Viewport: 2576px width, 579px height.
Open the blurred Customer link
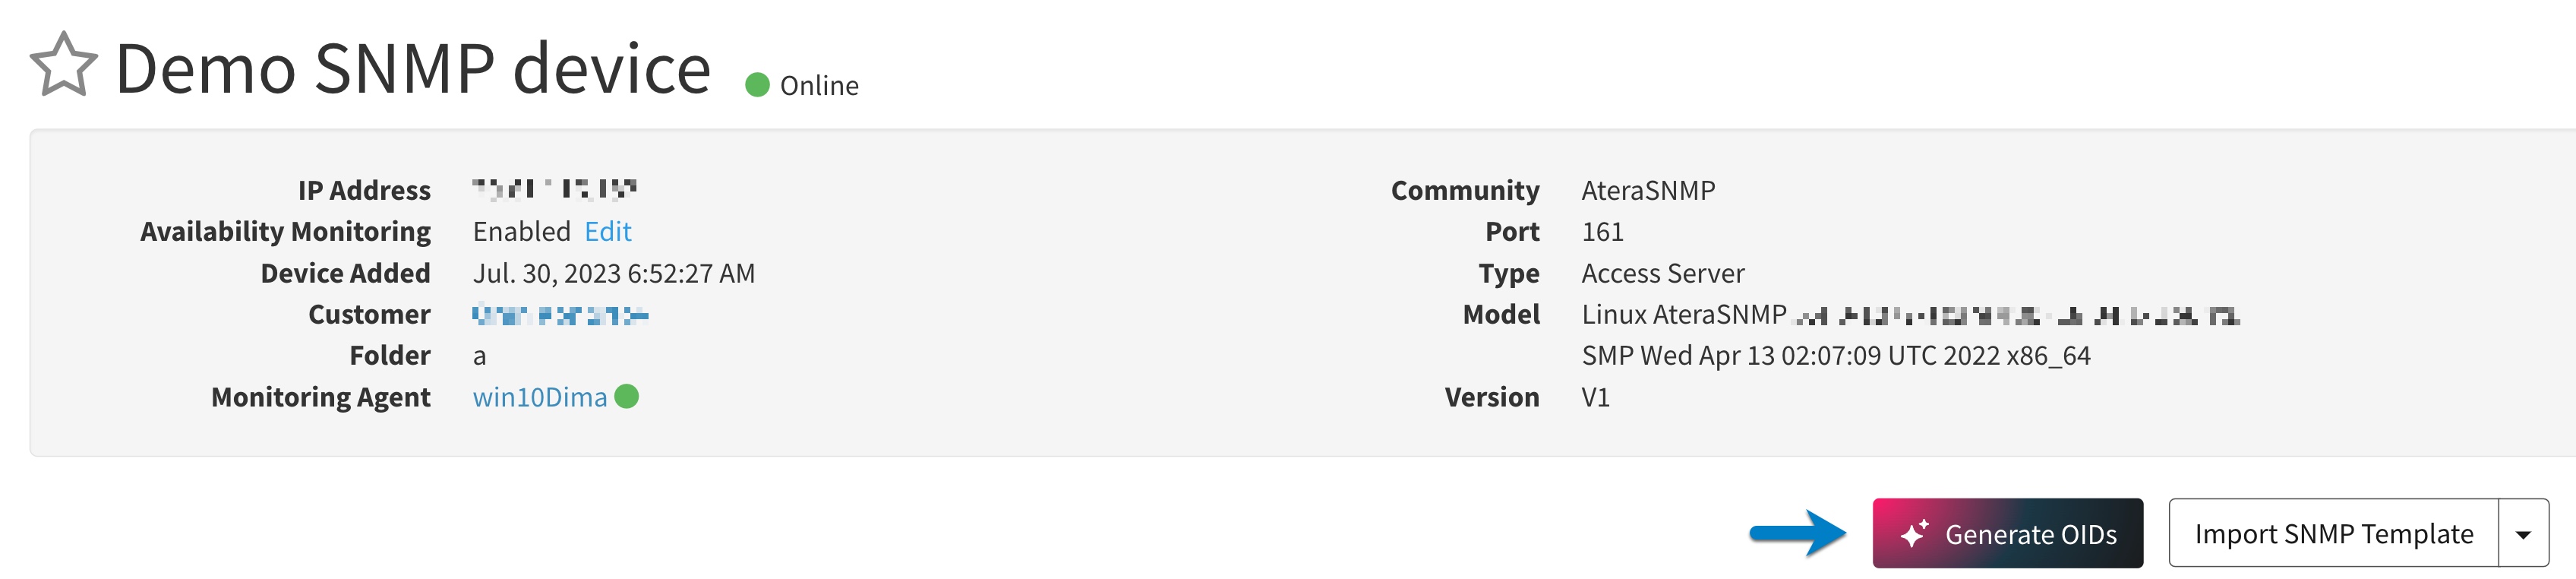tap(560, 315)
